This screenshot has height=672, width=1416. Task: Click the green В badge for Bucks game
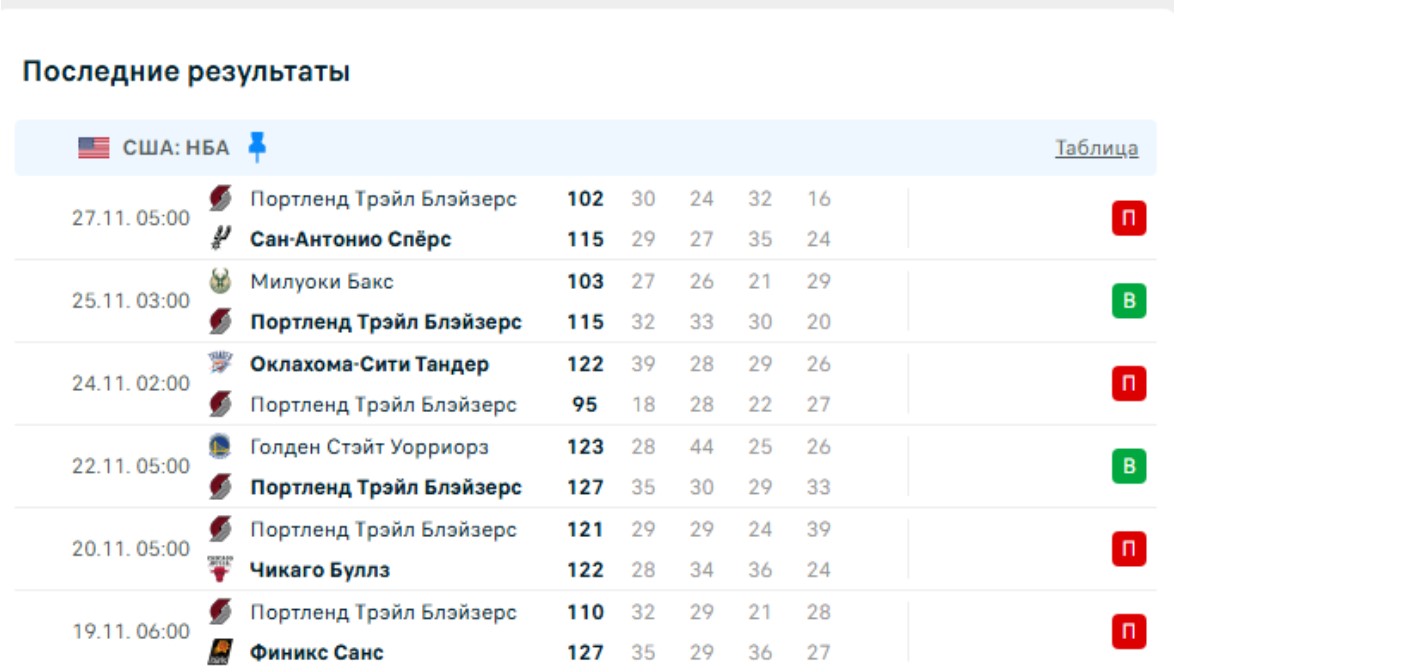(x=1128, y=301)
